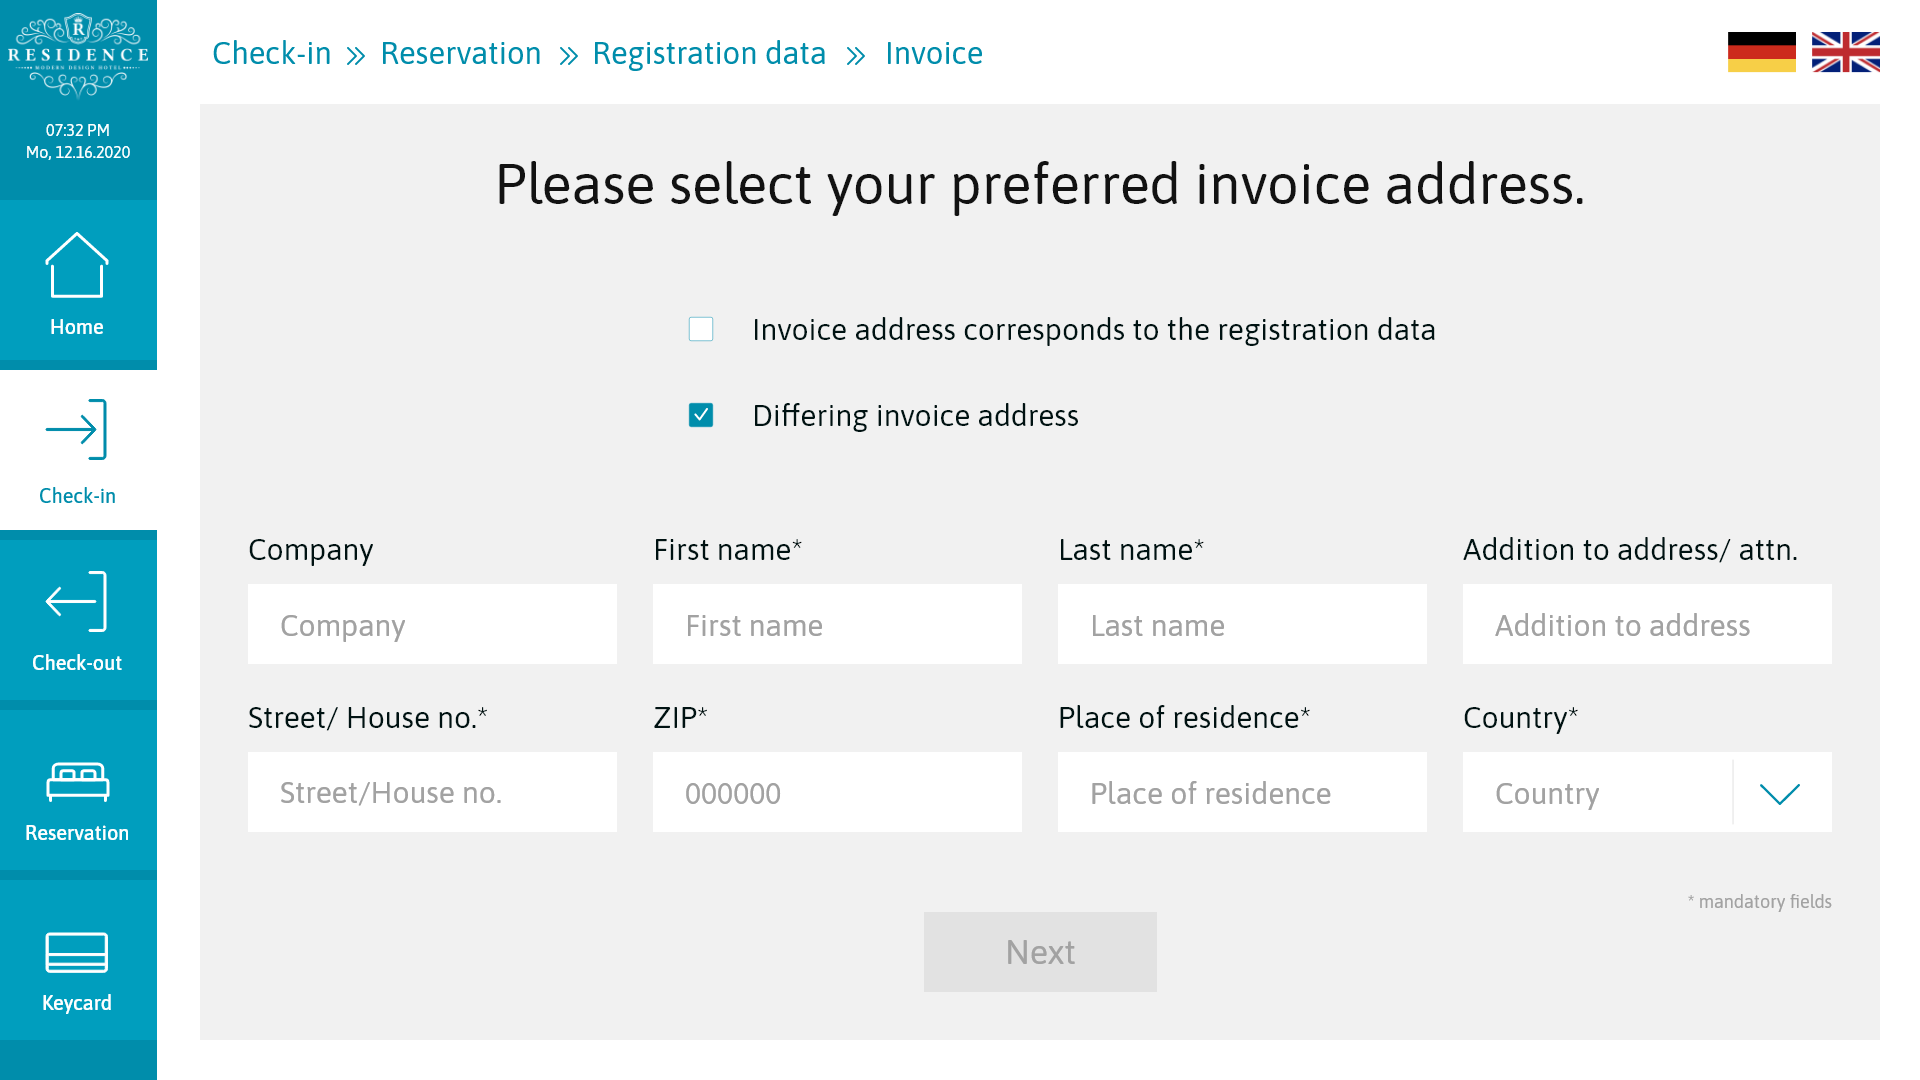Uncheck the 'Differing invoice address' checkbox
Viewport: 1920px width, 1080px height.
click(x=701, y=415)
